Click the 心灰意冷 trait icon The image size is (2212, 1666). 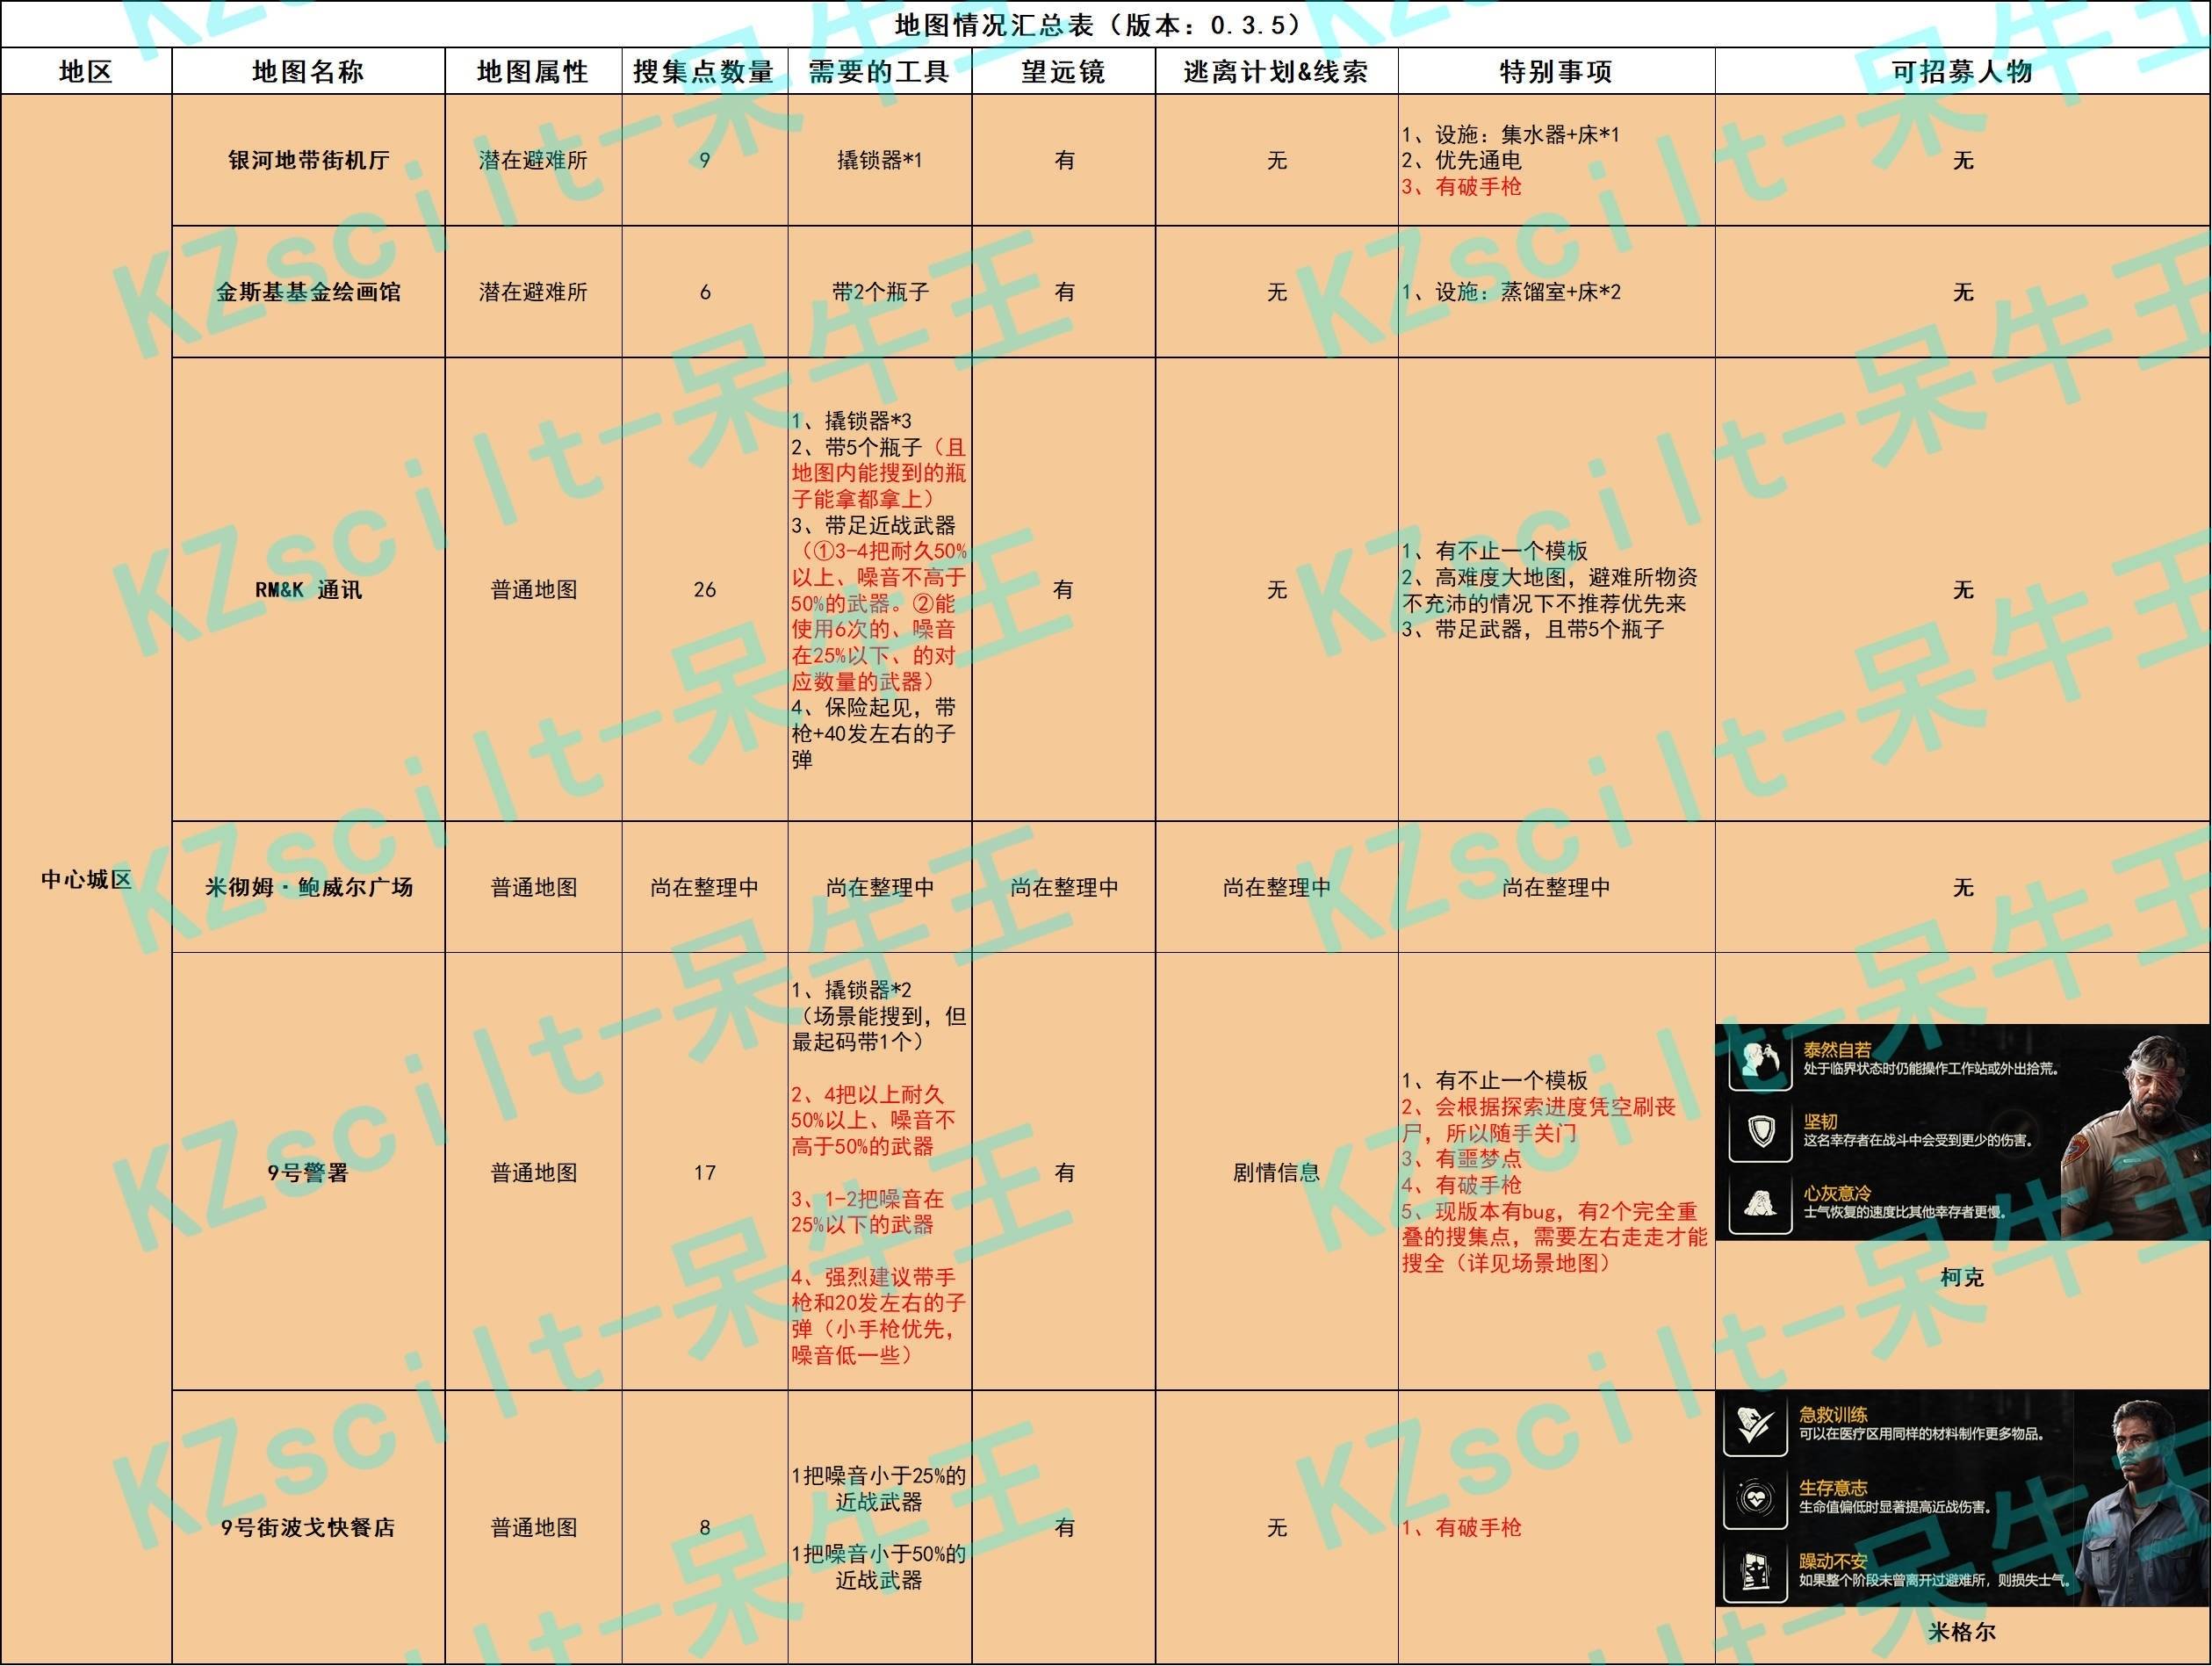1760,1204
